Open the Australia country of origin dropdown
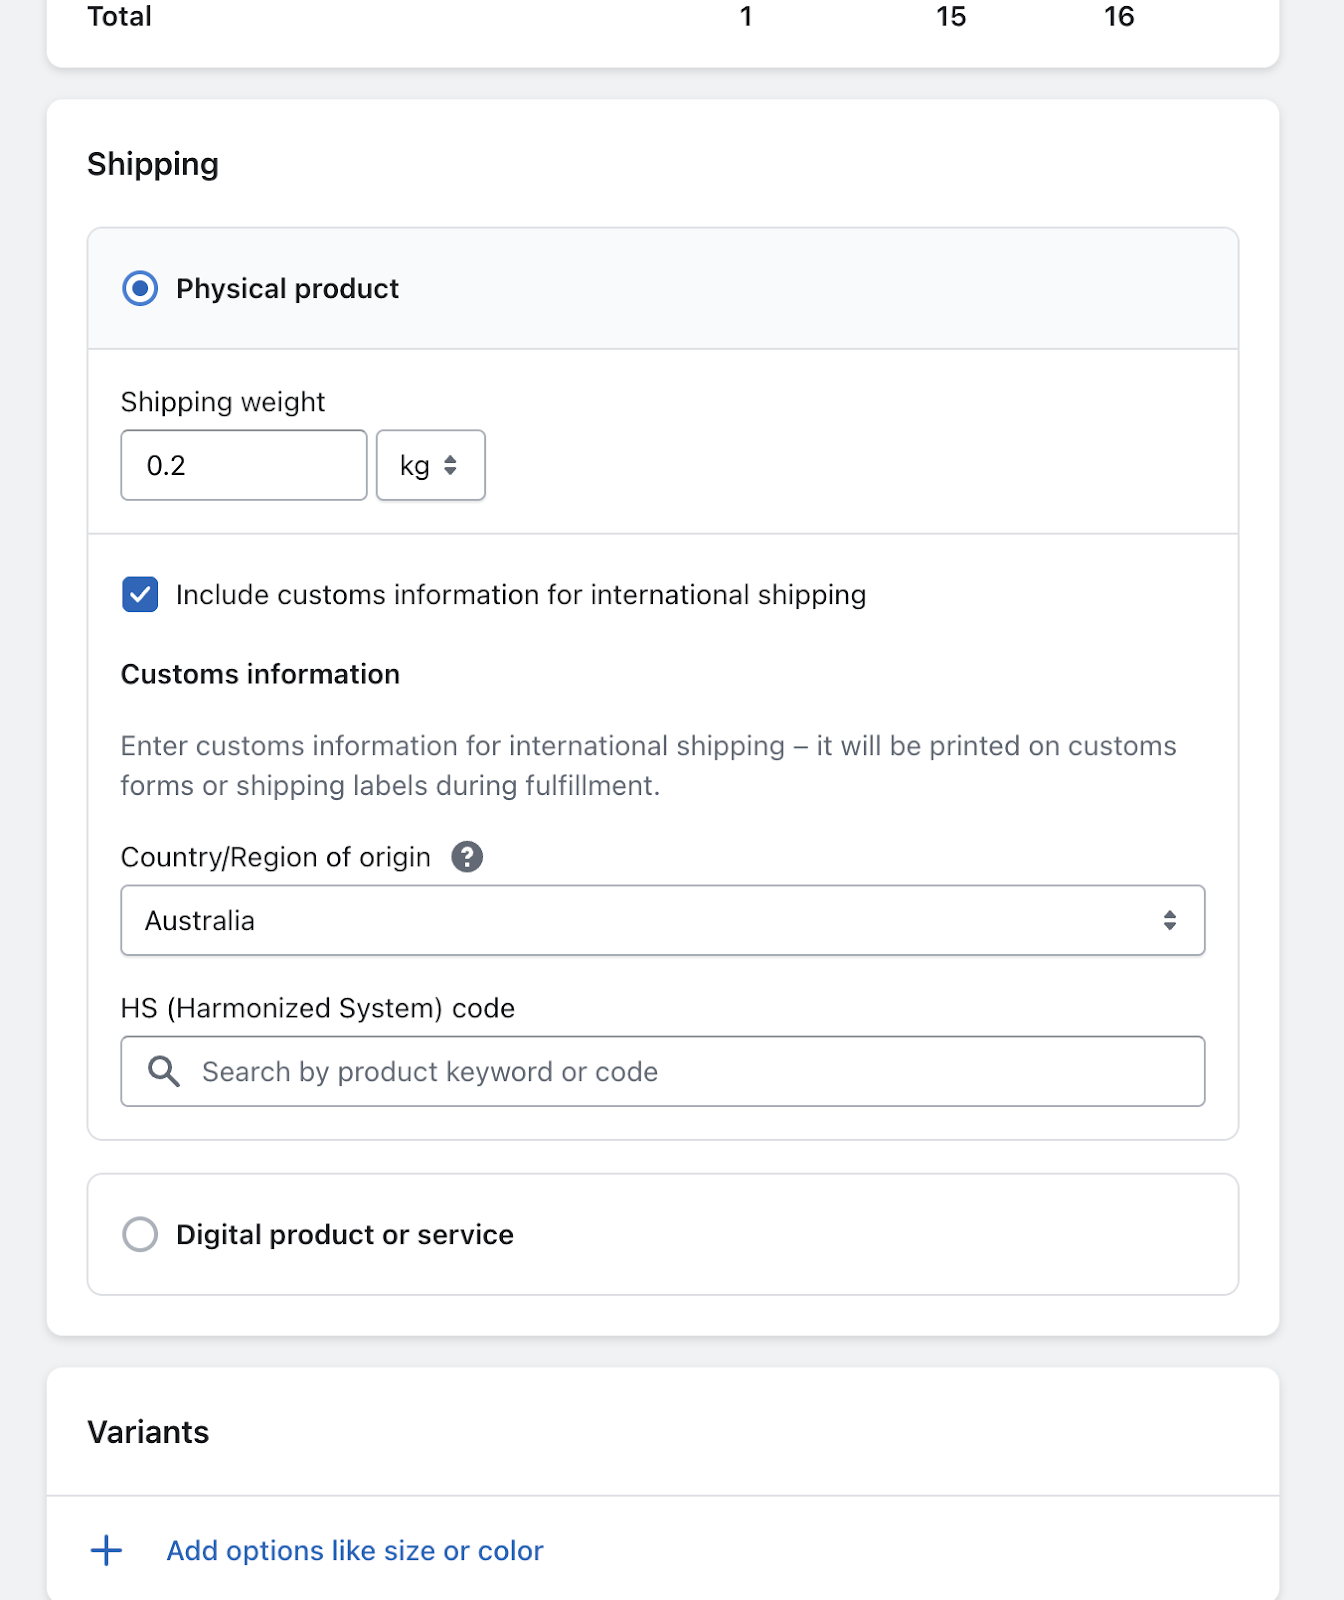 662,921
